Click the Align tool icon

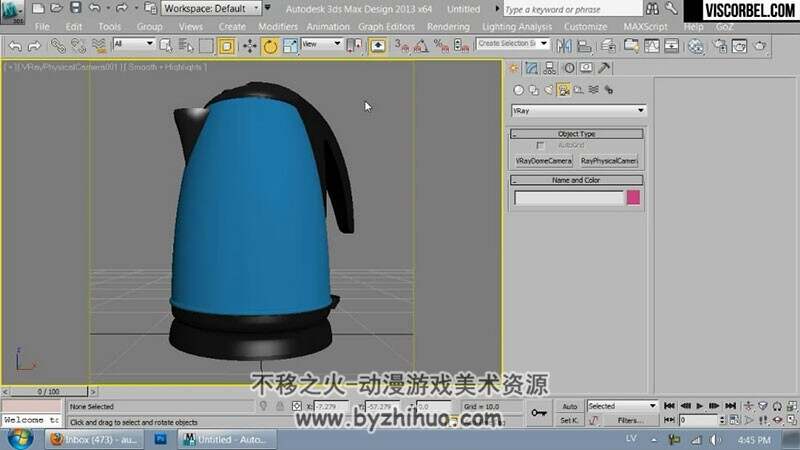[x=584, y=46]
